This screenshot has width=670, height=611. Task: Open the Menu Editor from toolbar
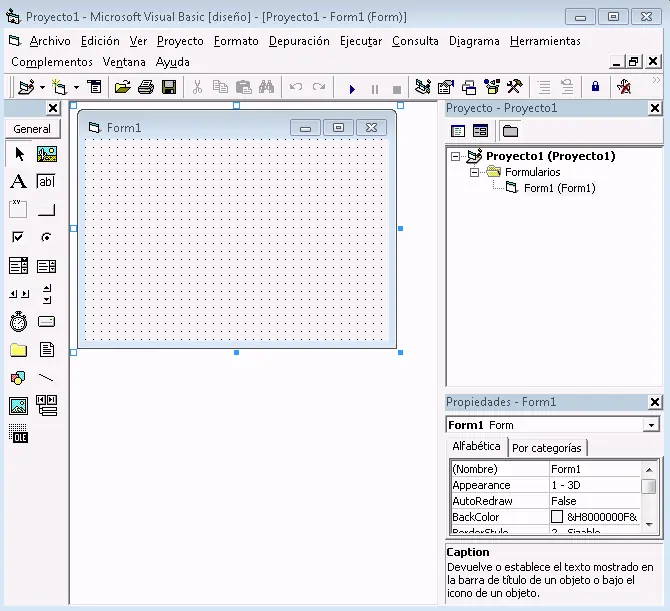[x=94, y=87]
